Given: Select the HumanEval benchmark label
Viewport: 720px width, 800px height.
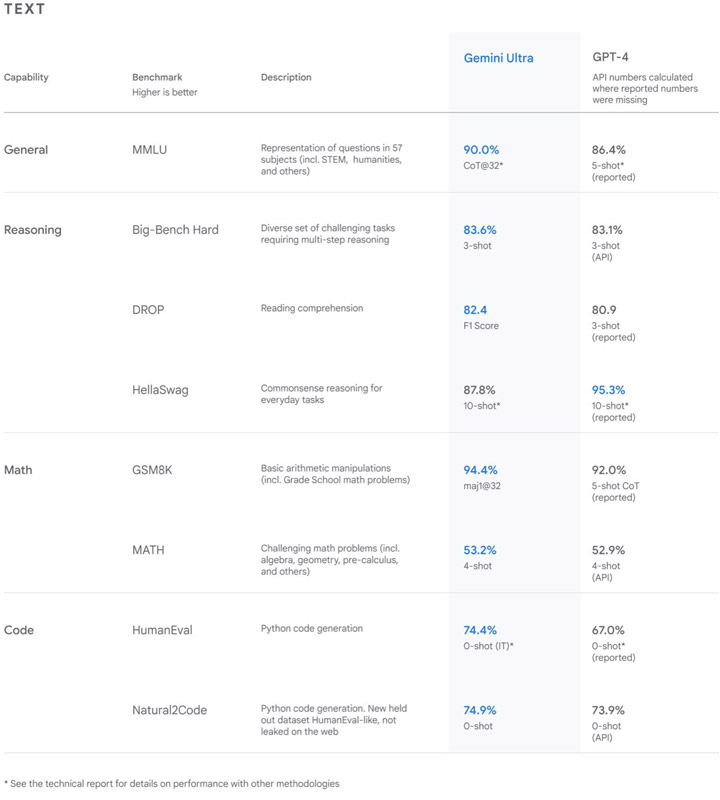Looking at the screenshot, I should tap(162, 631).
